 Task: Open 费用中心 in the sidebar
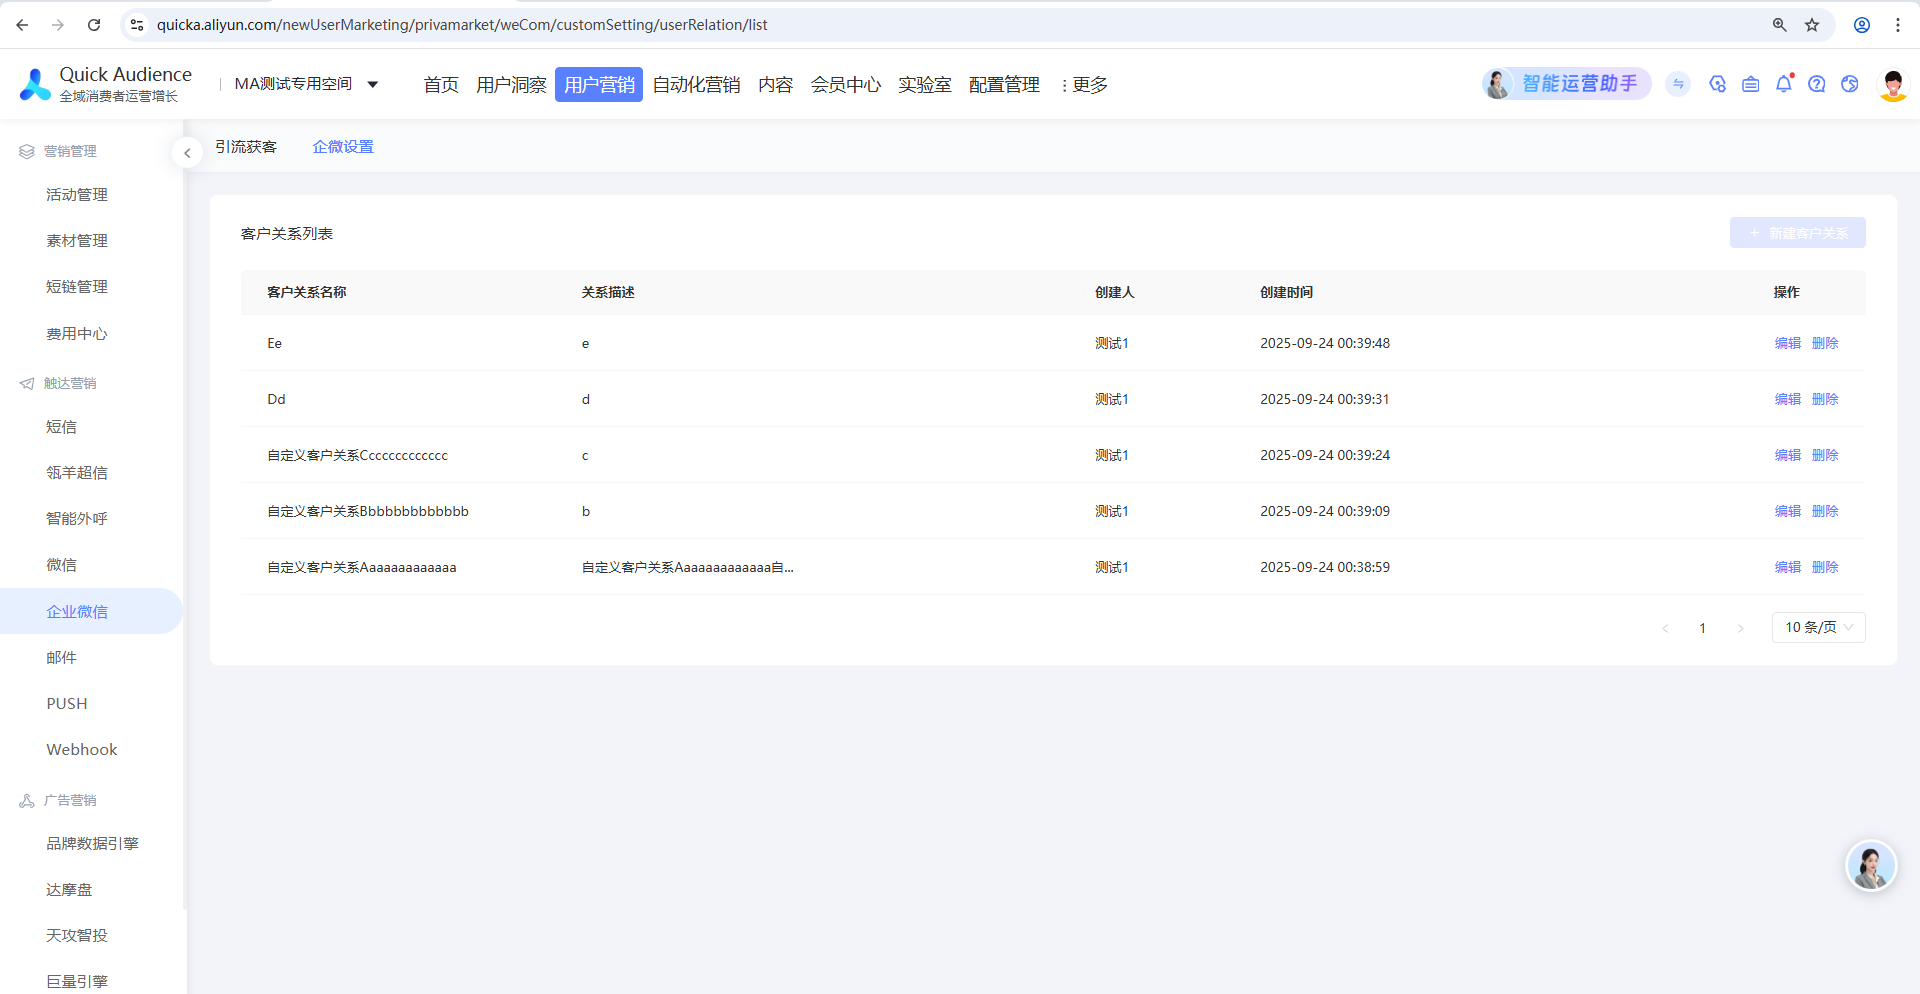coord(77,334)
